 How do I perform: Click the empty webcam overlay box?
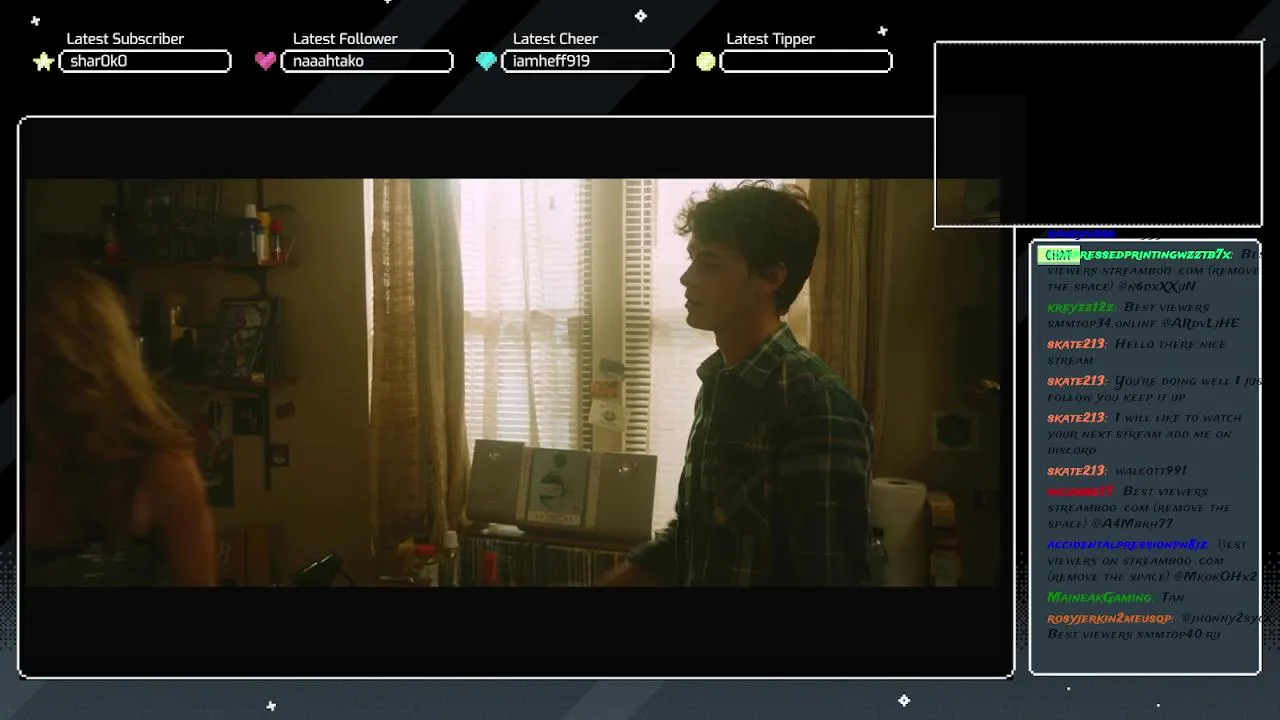click(x=1098, y=134)
